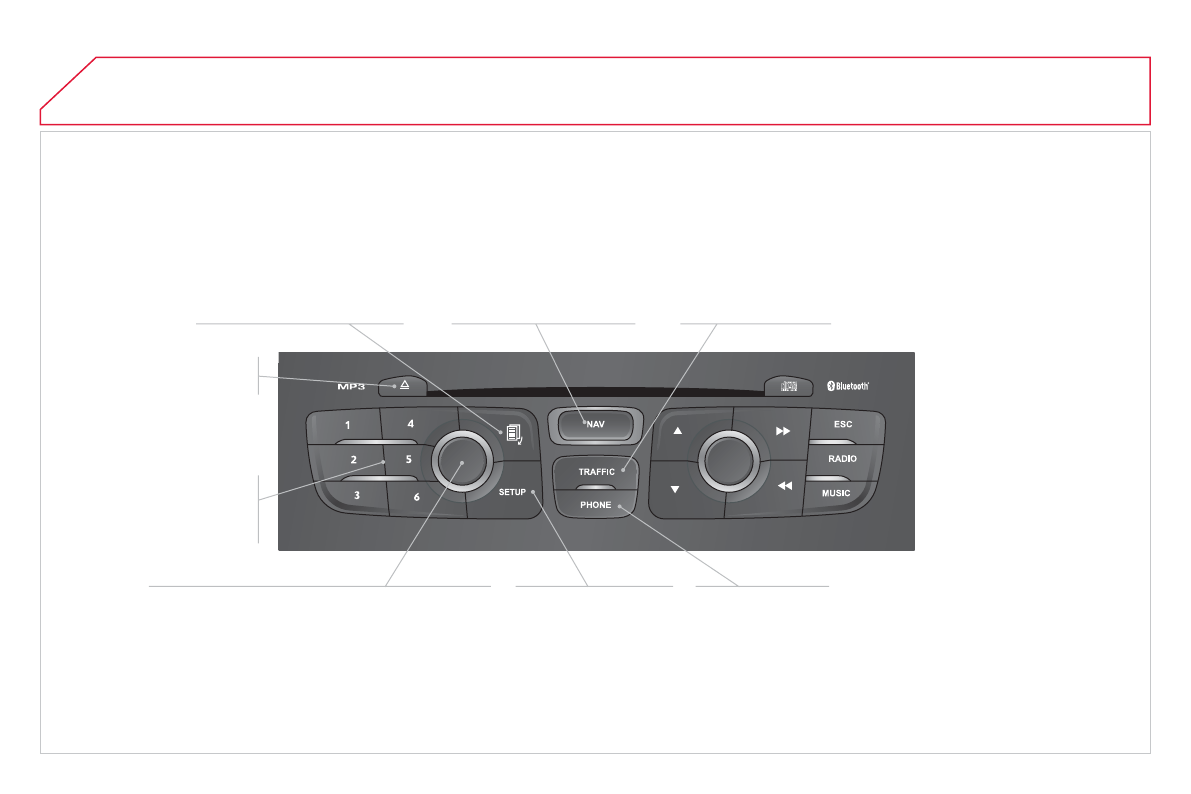Click the right selection rotary knob

(728, 461)
